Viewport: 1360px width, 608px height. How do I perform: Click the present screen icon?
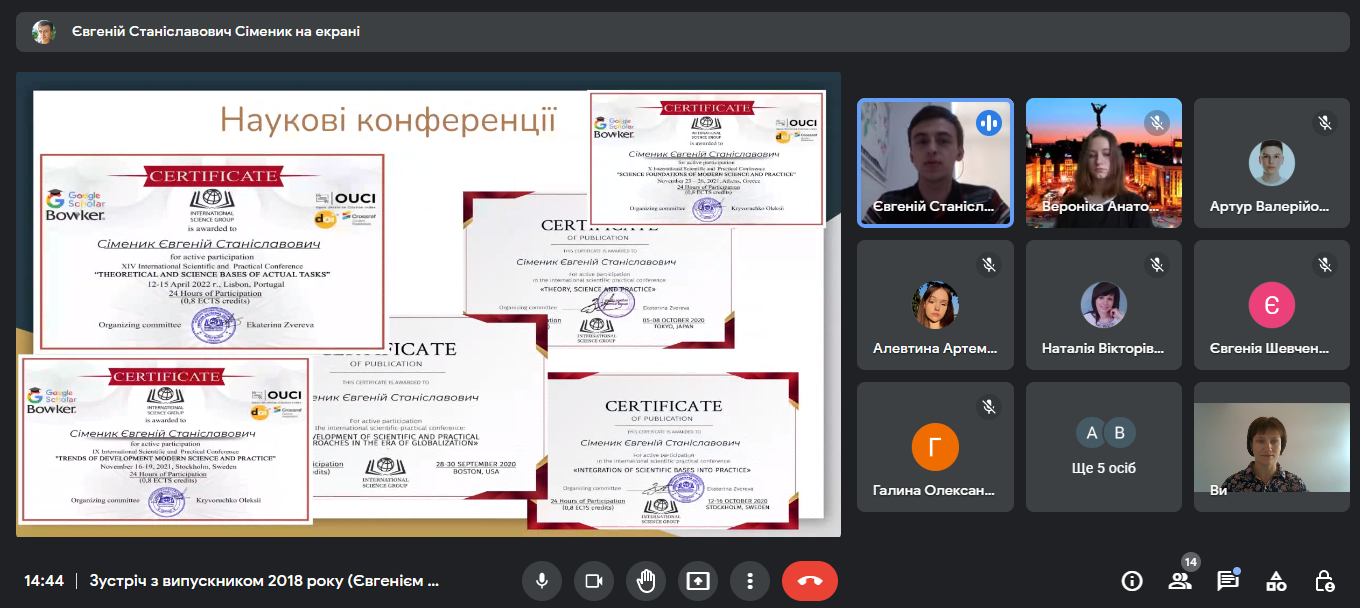pyautogui.click(x=698, y=581)
